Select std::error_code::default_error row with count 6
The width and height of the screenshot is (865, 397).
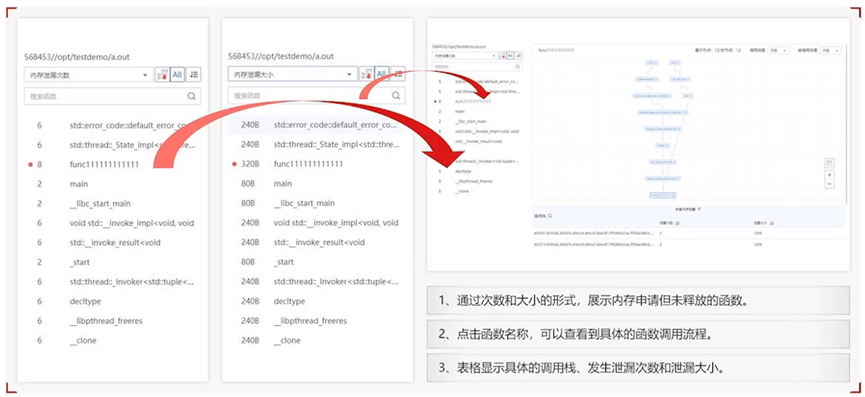[x=113, y=125]
